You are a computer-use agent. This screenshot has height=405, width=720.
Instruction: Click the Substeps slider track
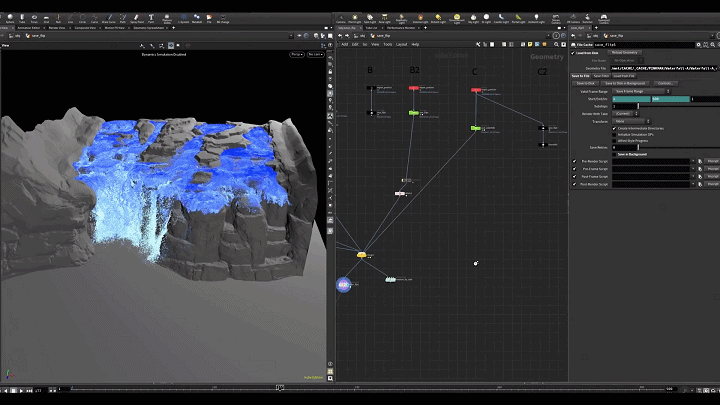coord(670,106)
